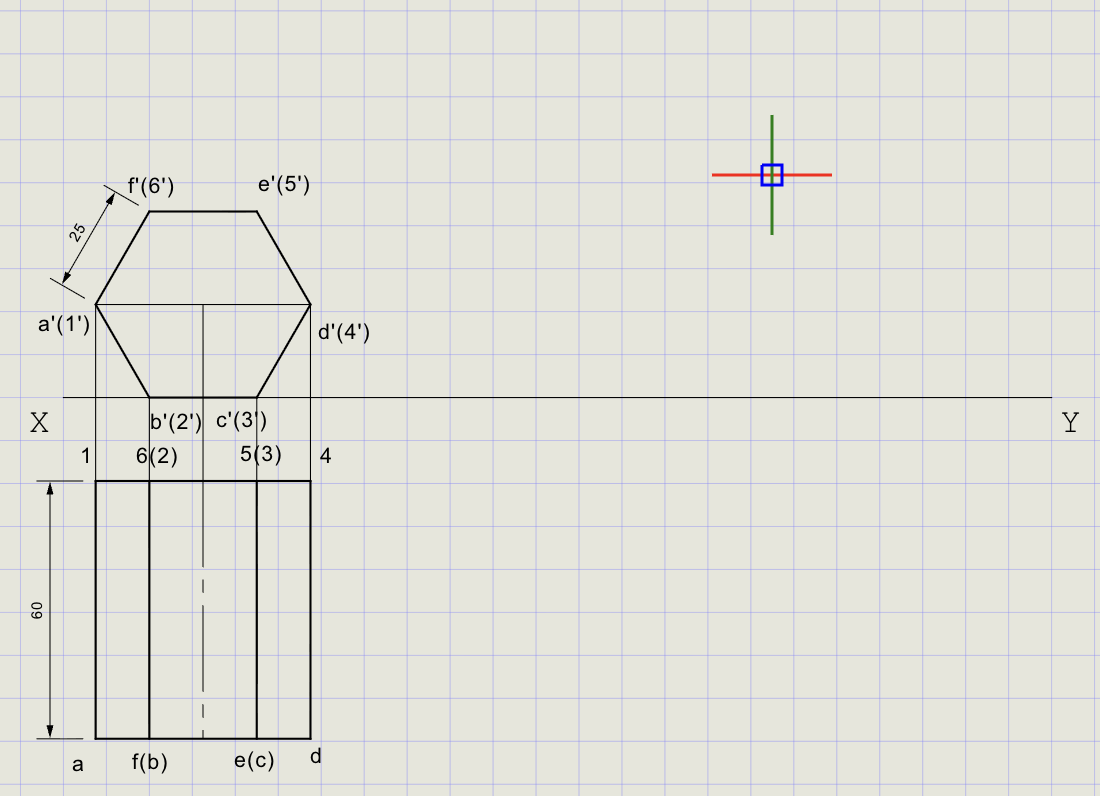The image size is (1100, 796).
Task: Click the corner label a in the top view
Action: (x=78, y=763)
